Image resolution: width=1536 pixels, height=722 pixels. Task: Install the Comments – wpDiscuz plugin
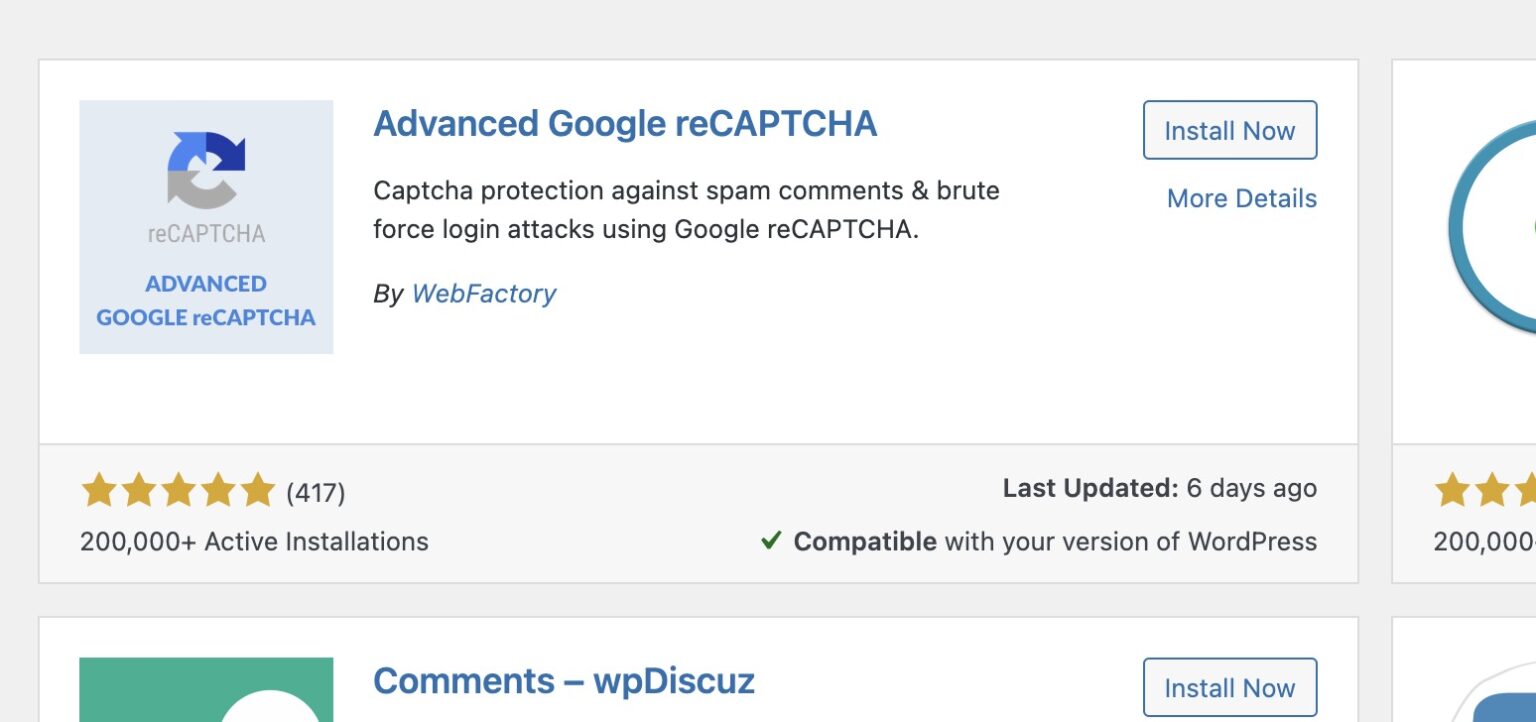coord(1229,688)
